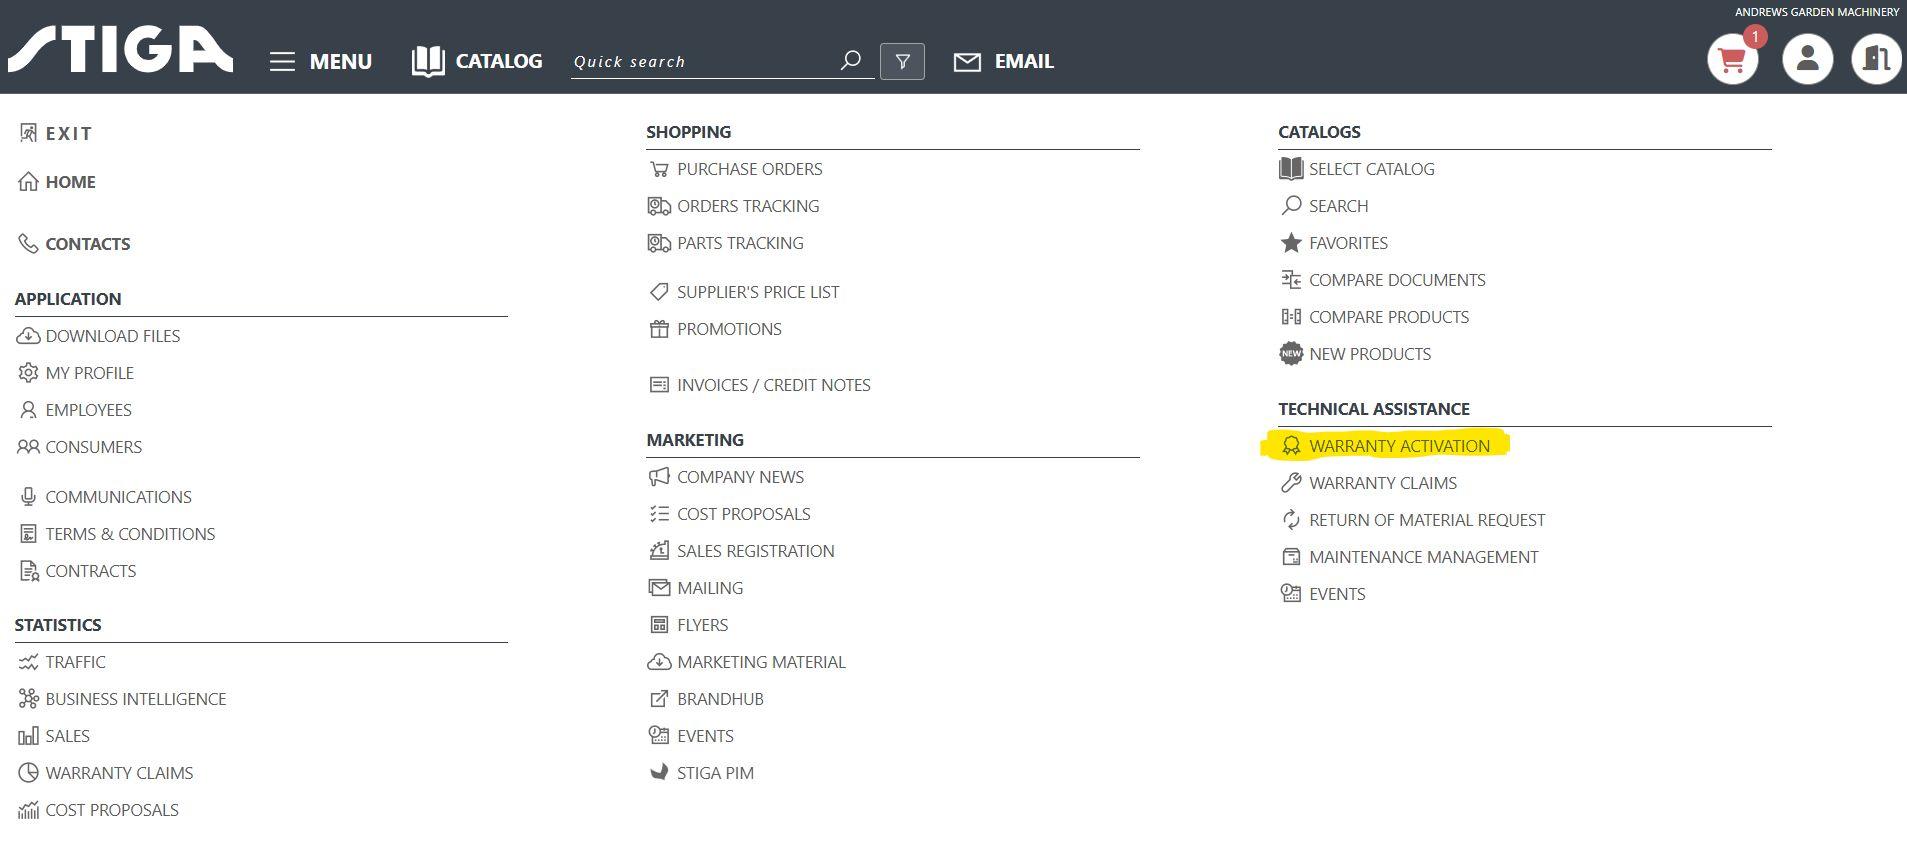This screenshot has width=1907, height=848.
Task: Go to Purchase Orders
Action: [x=749, y=169]
